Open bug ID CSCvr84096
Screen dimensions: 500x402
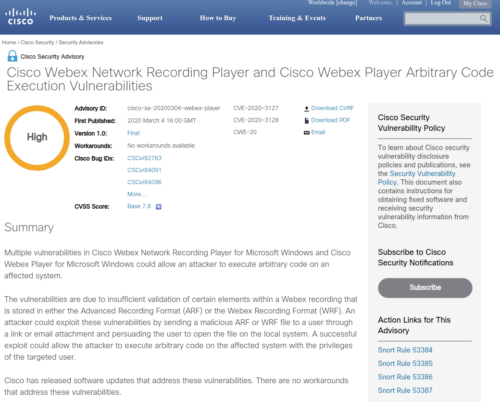click(144, 182)
